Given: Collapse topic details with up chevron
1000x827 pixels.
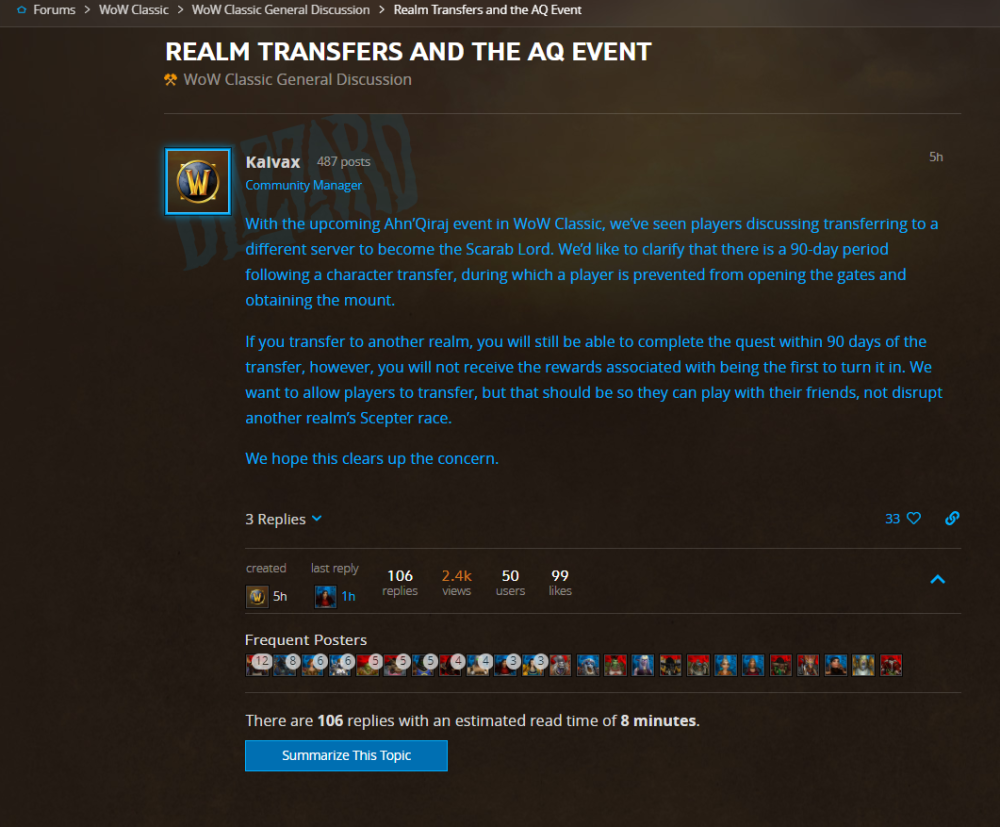Looking at the screenshot, I should [x=937, y=579].
